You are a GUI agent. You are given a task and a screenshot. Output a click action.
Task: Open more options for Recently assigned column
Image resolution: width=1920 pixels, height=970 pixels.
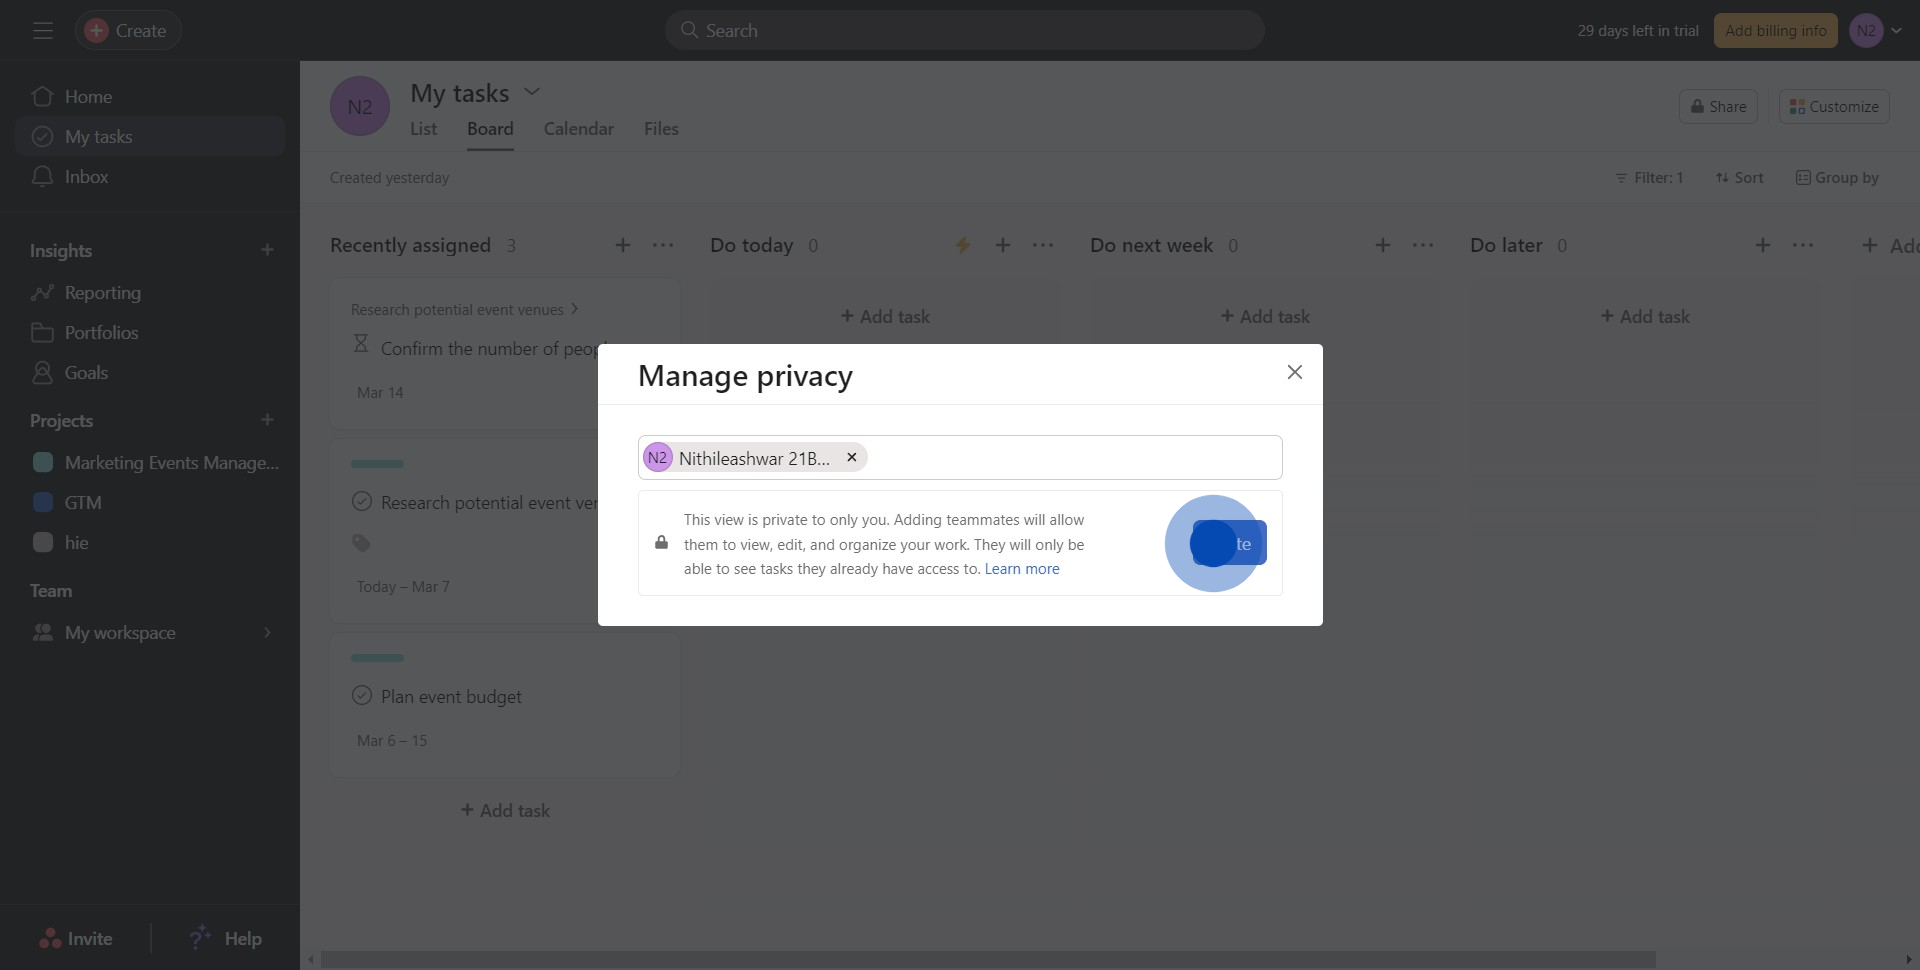click(663, 245)
